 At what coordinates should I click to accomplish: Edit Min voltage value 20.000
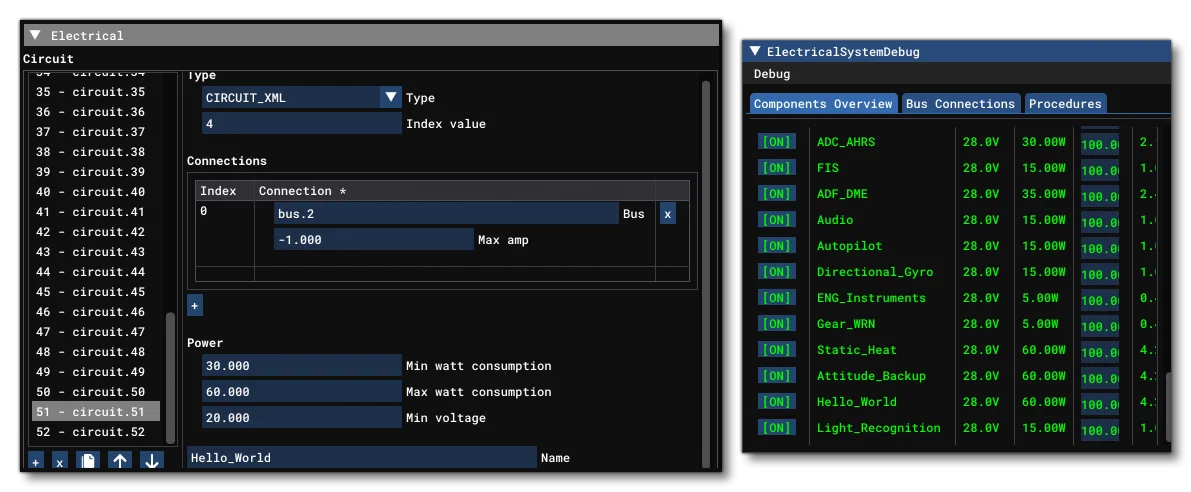coord(302,418)
